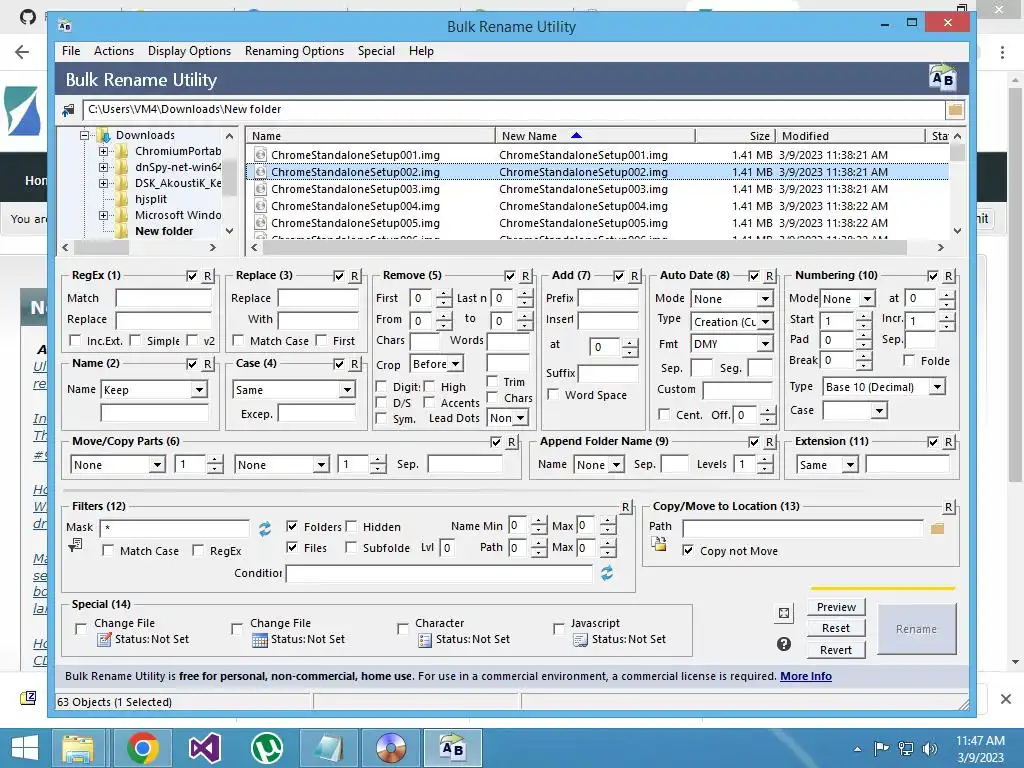The width and height of the screenshot is (1024, 768).
Task: Click Javascript Renaming status icon
Action: 580,639
